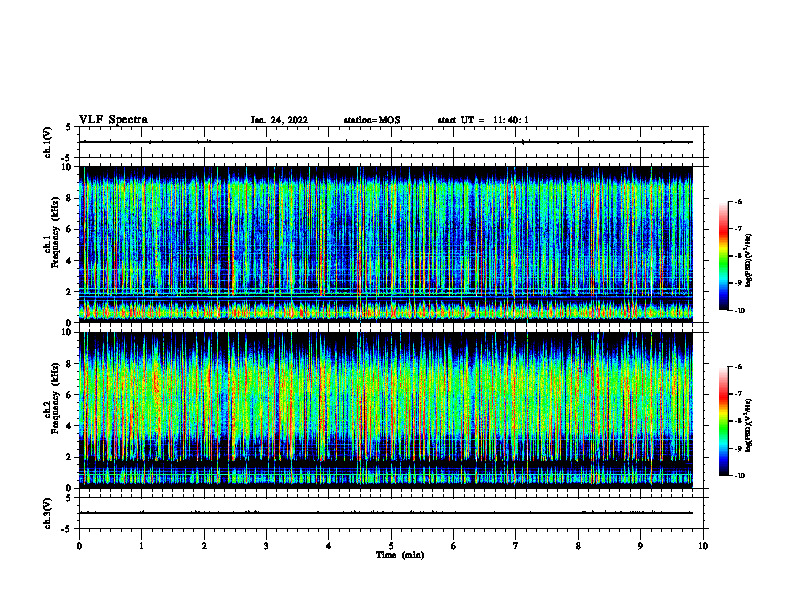The width and height of the screenshot is (792, 612).
Task: Click the "5" tick label of the ch.1(V) panel
Action: click(69, 127)
